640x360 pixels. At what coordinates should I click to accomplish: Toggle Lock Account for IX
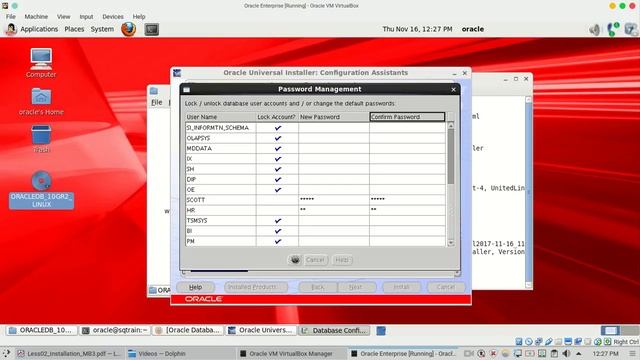tap(278, 159)
